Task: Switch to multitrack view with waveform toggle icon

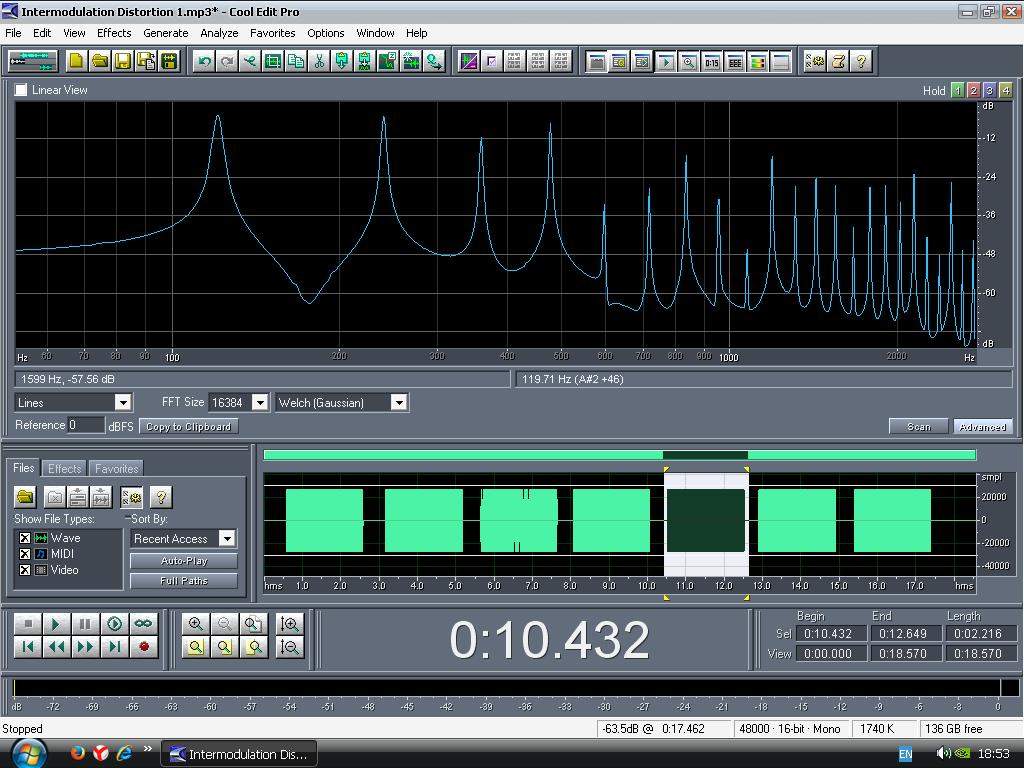Action: click(33, 61)
